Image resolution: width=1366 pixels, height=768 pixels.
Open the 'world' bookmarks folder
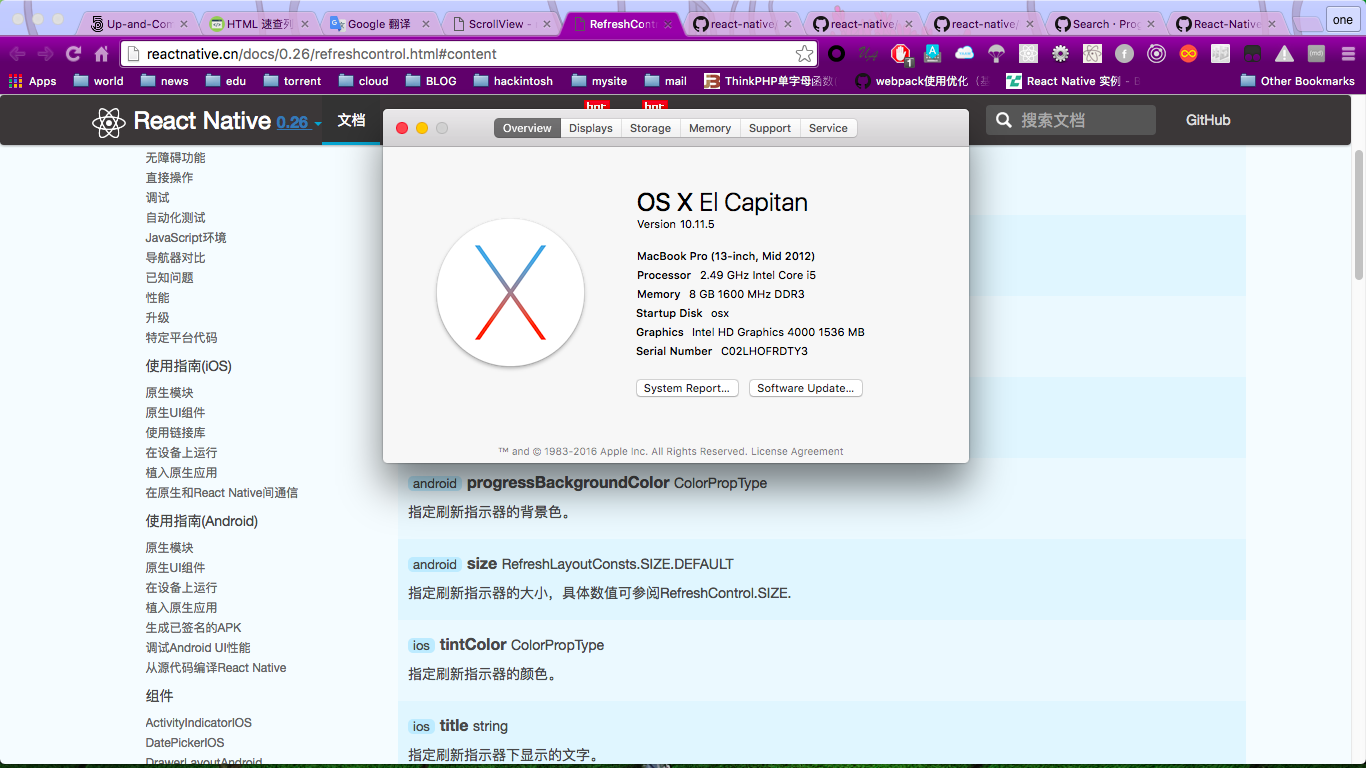pyautogui.click(x=98, y=81)
